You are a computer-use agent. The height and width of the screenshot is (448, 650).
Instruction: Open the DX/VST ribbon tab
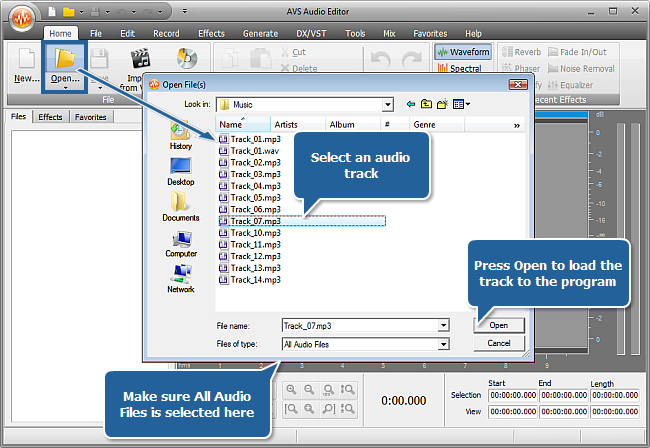pos(311,34)
